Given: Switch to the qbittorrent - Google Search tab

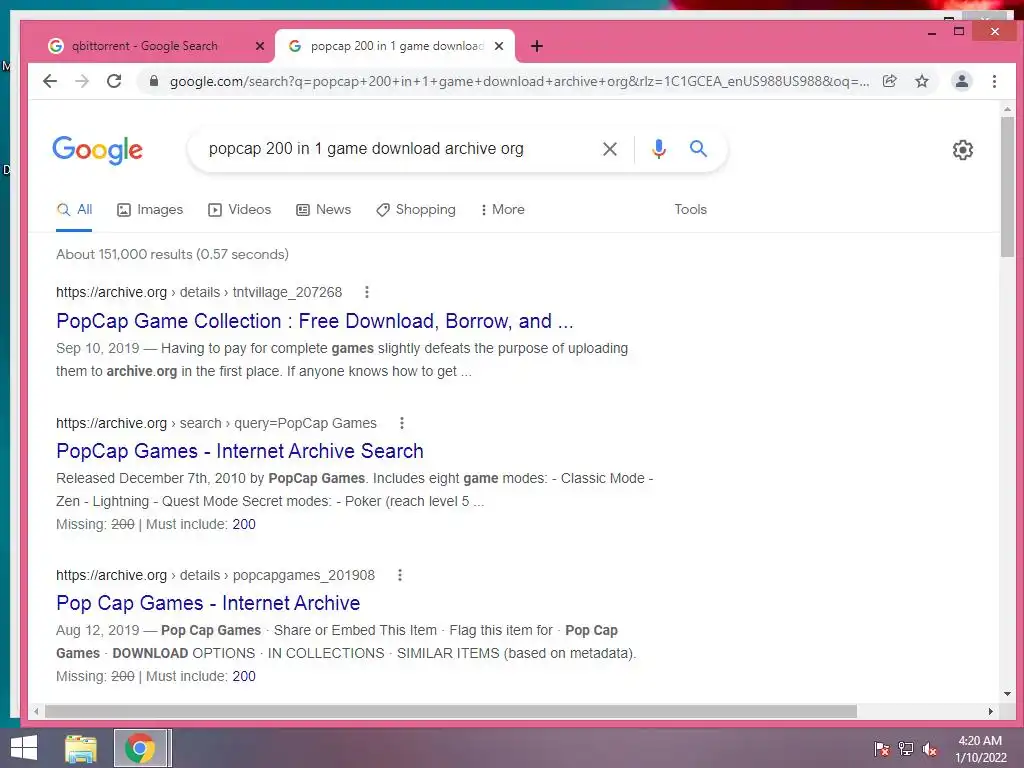Looking at the screenshot, I should point(144,46).
